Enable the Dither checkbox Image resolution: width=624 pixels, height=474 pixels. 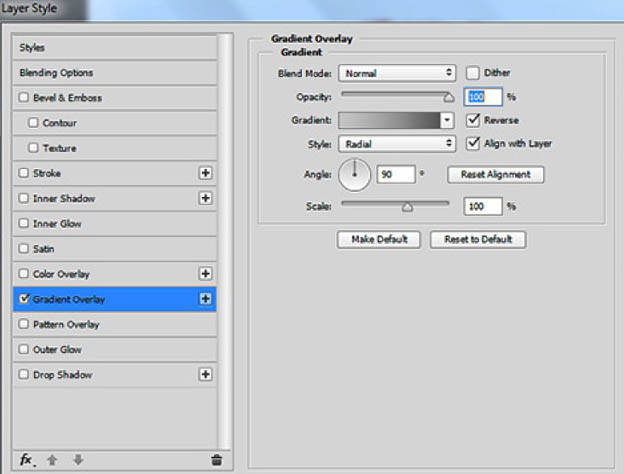473,73
